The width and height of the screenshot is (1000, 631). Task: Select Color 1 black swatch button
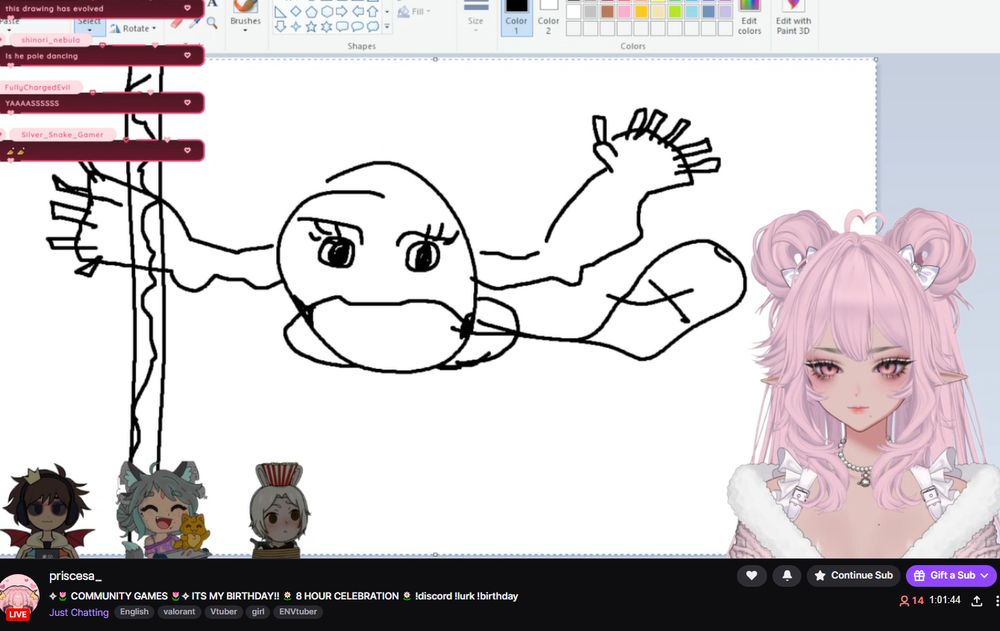click(x=517, y=18)
